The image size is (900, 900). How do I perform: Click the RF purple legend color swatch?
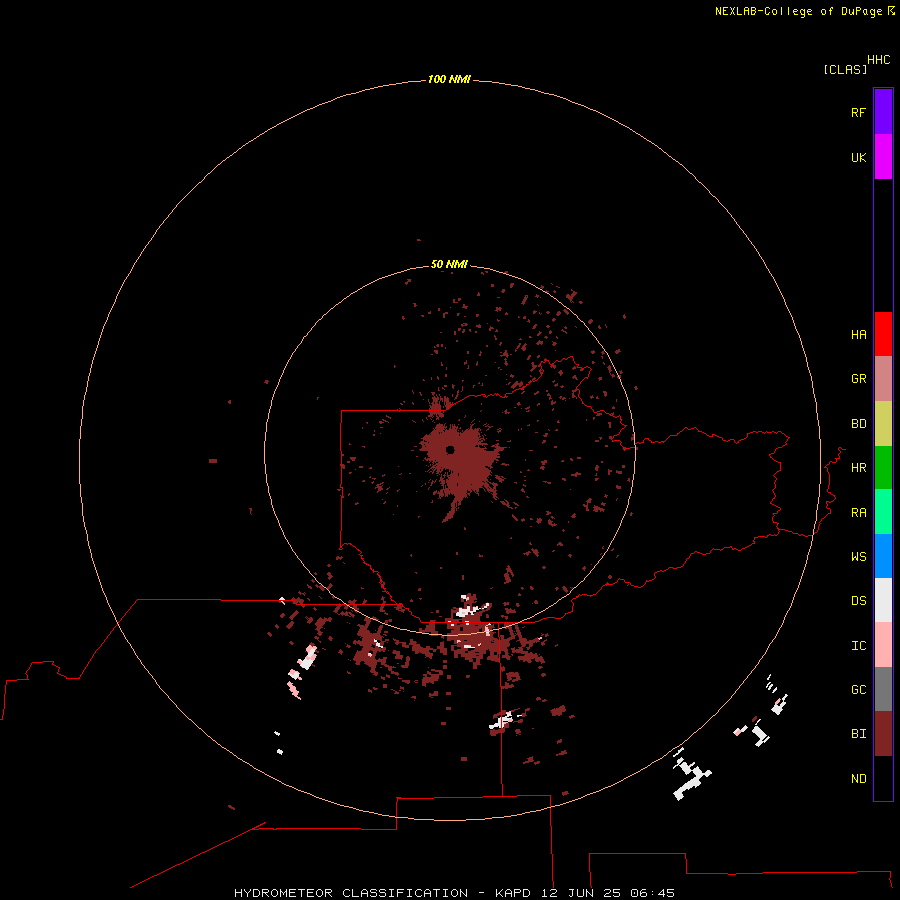click(x=883, y=112)
